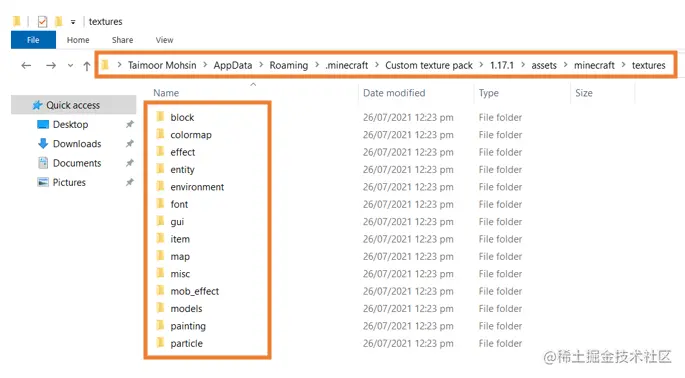Click the New folder icon in title bar
Image resolution: width=685 pixels, height=378 pixels.
pos(59,21)
